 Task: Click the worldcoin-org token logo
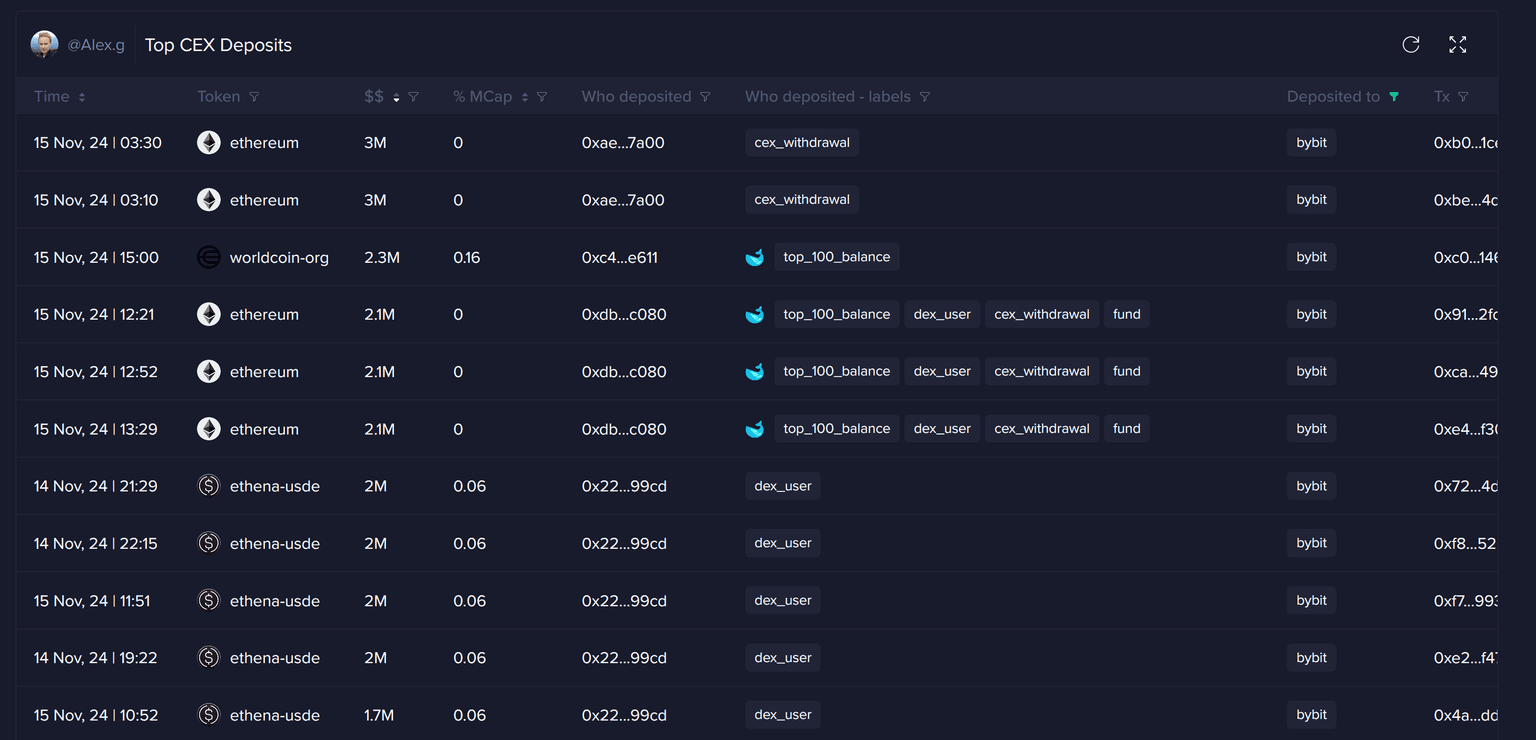[x=208, y=258]
